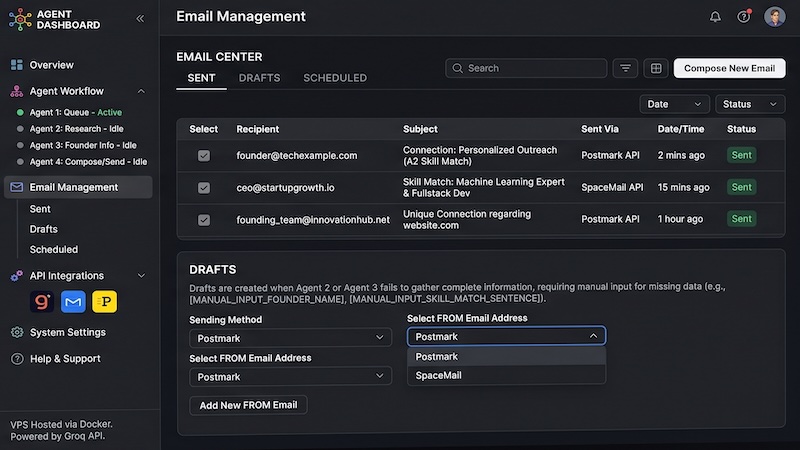Switch to the SCHEDULED tab

335,78
